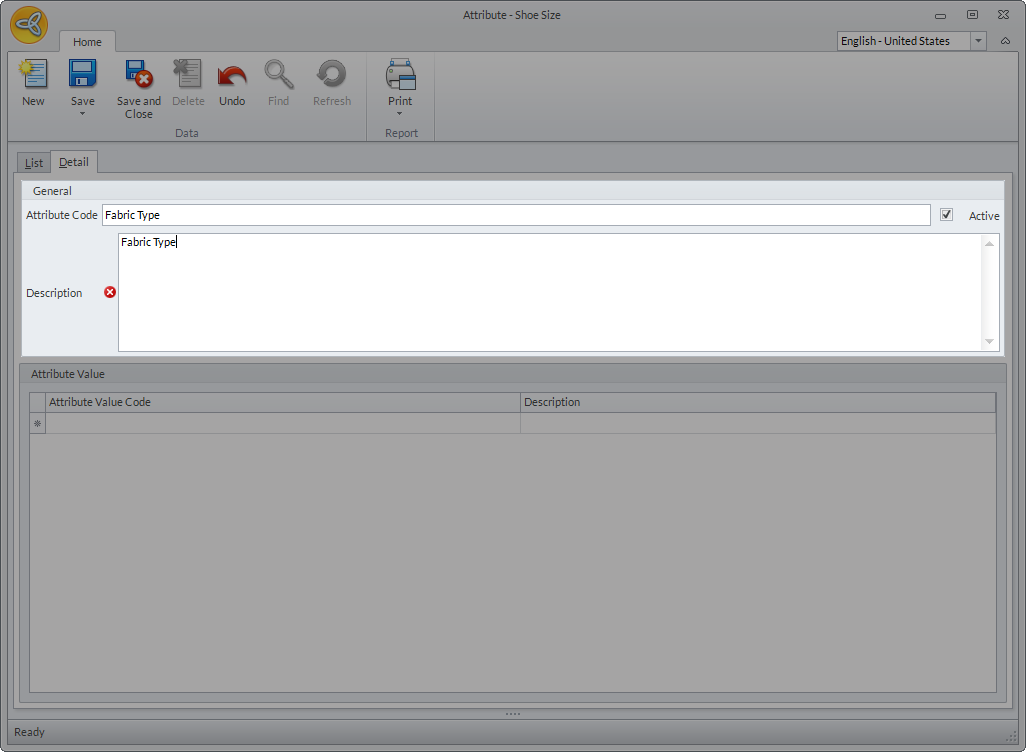1026x752 pixels.
Task: Click the new row Attribute Value Code cell
Action: pos(283,424)
